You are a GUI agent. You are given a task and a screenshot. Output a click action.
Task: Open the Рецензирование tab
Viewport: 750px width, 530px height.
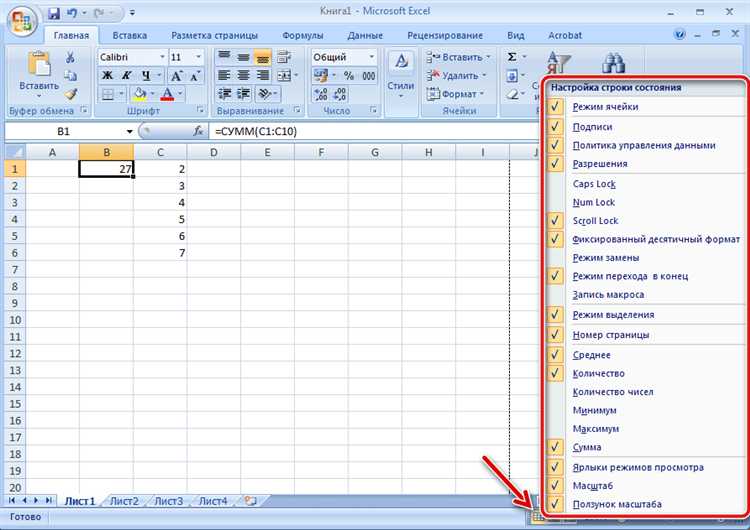pyautogui.click(x=445, y=35)
